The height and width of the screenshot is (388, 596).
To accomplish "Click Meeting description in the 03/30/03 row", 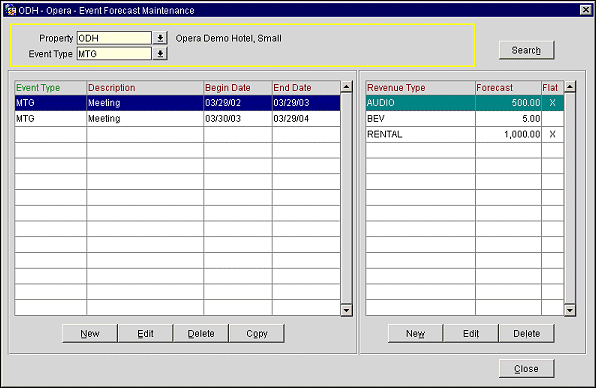I will pyautogui.click(x=145, y=119).
